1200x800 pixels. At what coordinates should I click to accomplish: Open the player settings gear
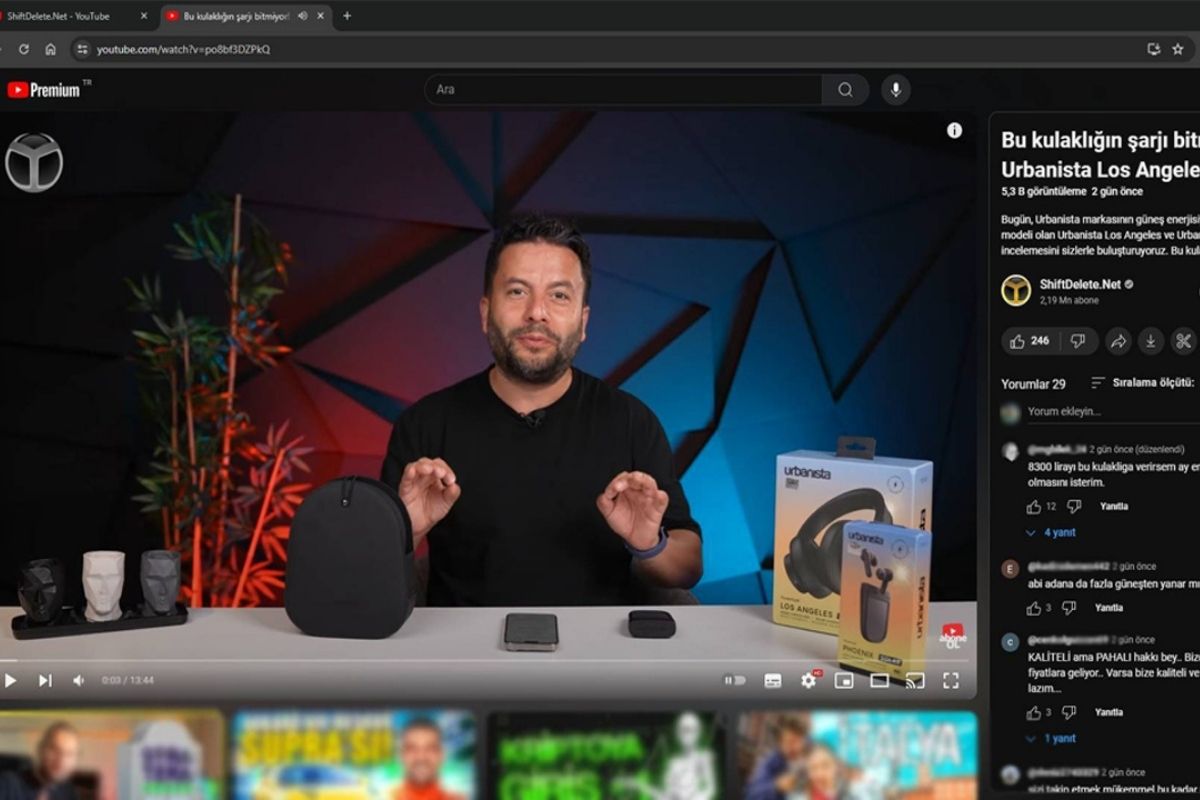pos(809,680)
